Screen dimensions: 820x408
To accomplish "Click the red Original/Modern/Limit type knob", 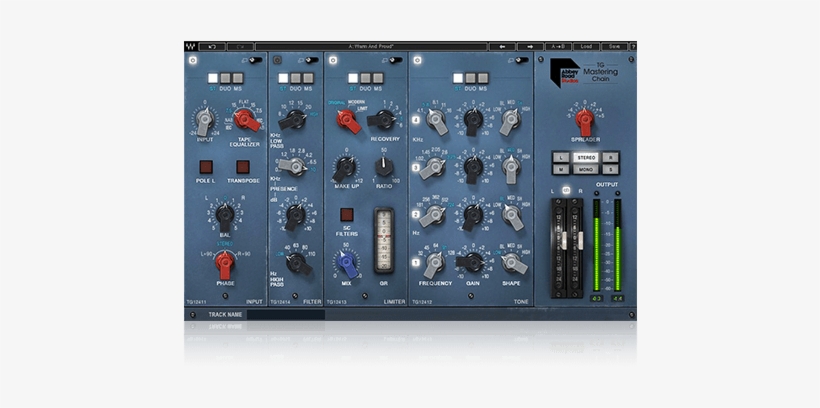I will (346, 120).
